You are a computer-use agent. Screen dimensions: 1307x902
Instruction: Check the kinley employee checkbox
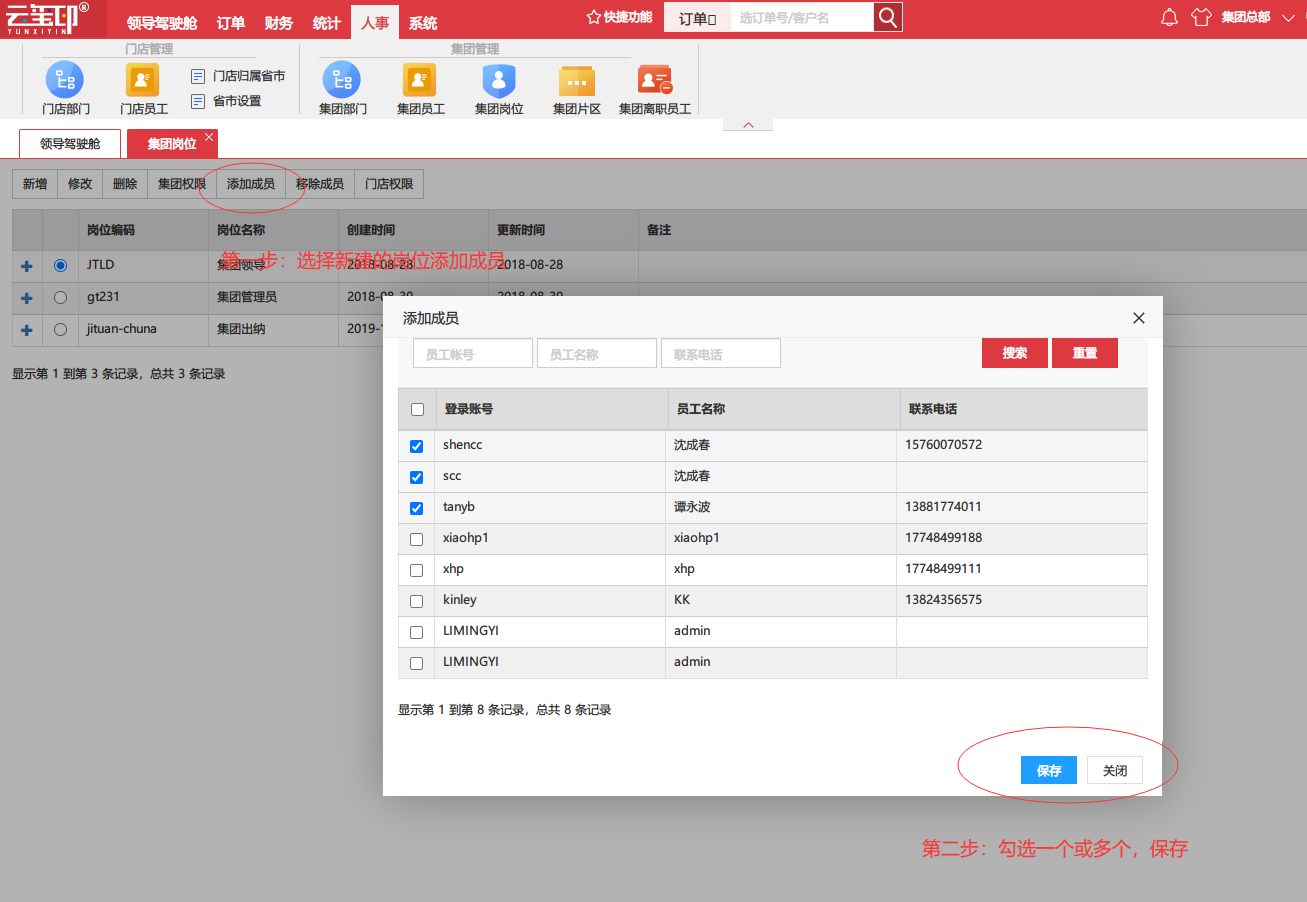click(x=417, y=601)
